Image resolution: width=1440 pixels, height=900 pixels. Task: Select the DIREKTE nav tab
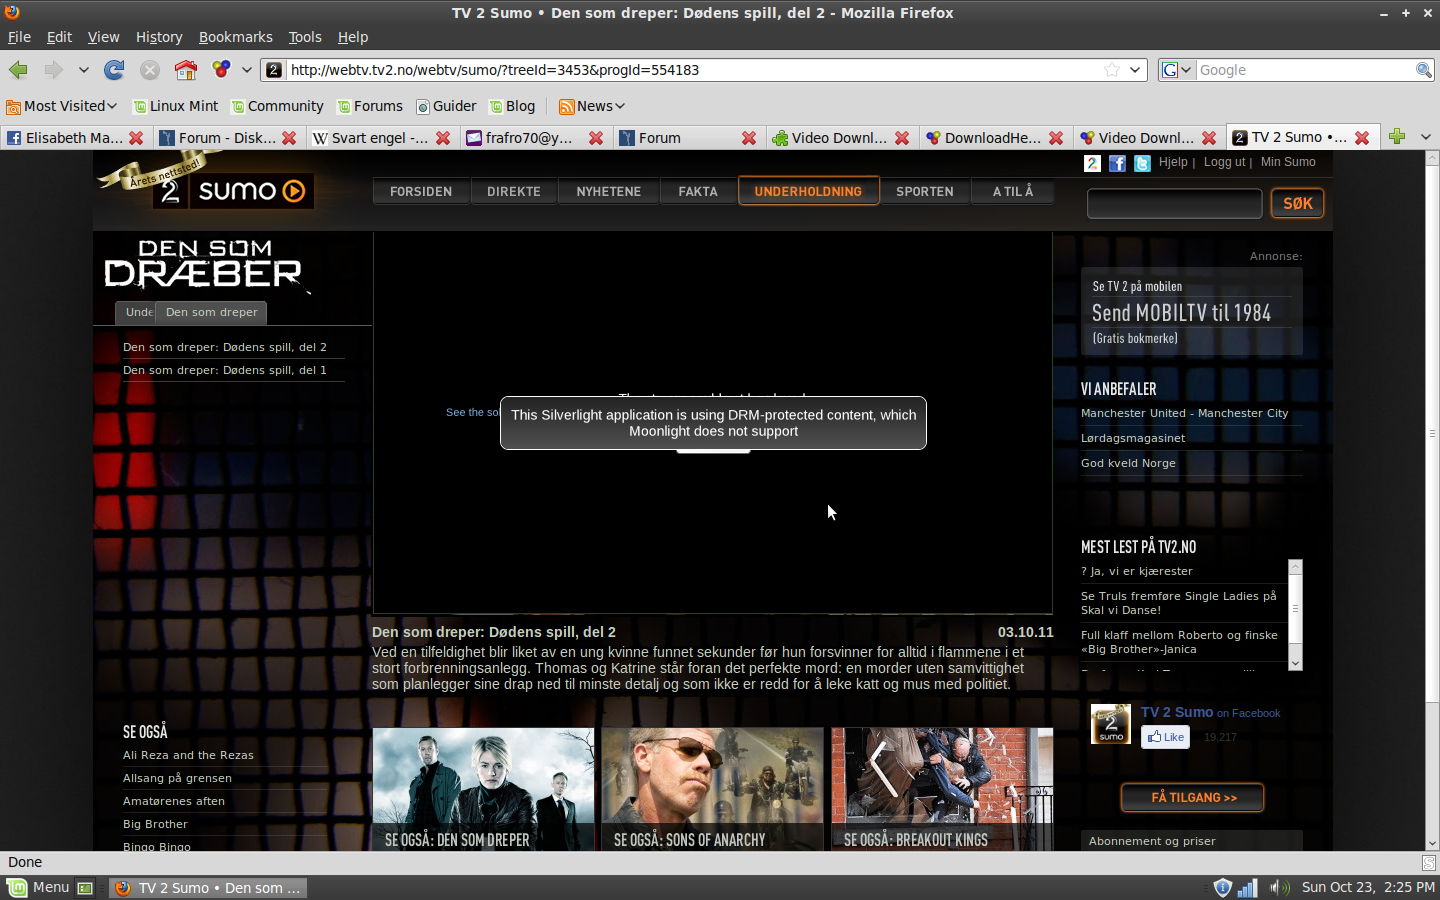[x=514, y=191]
